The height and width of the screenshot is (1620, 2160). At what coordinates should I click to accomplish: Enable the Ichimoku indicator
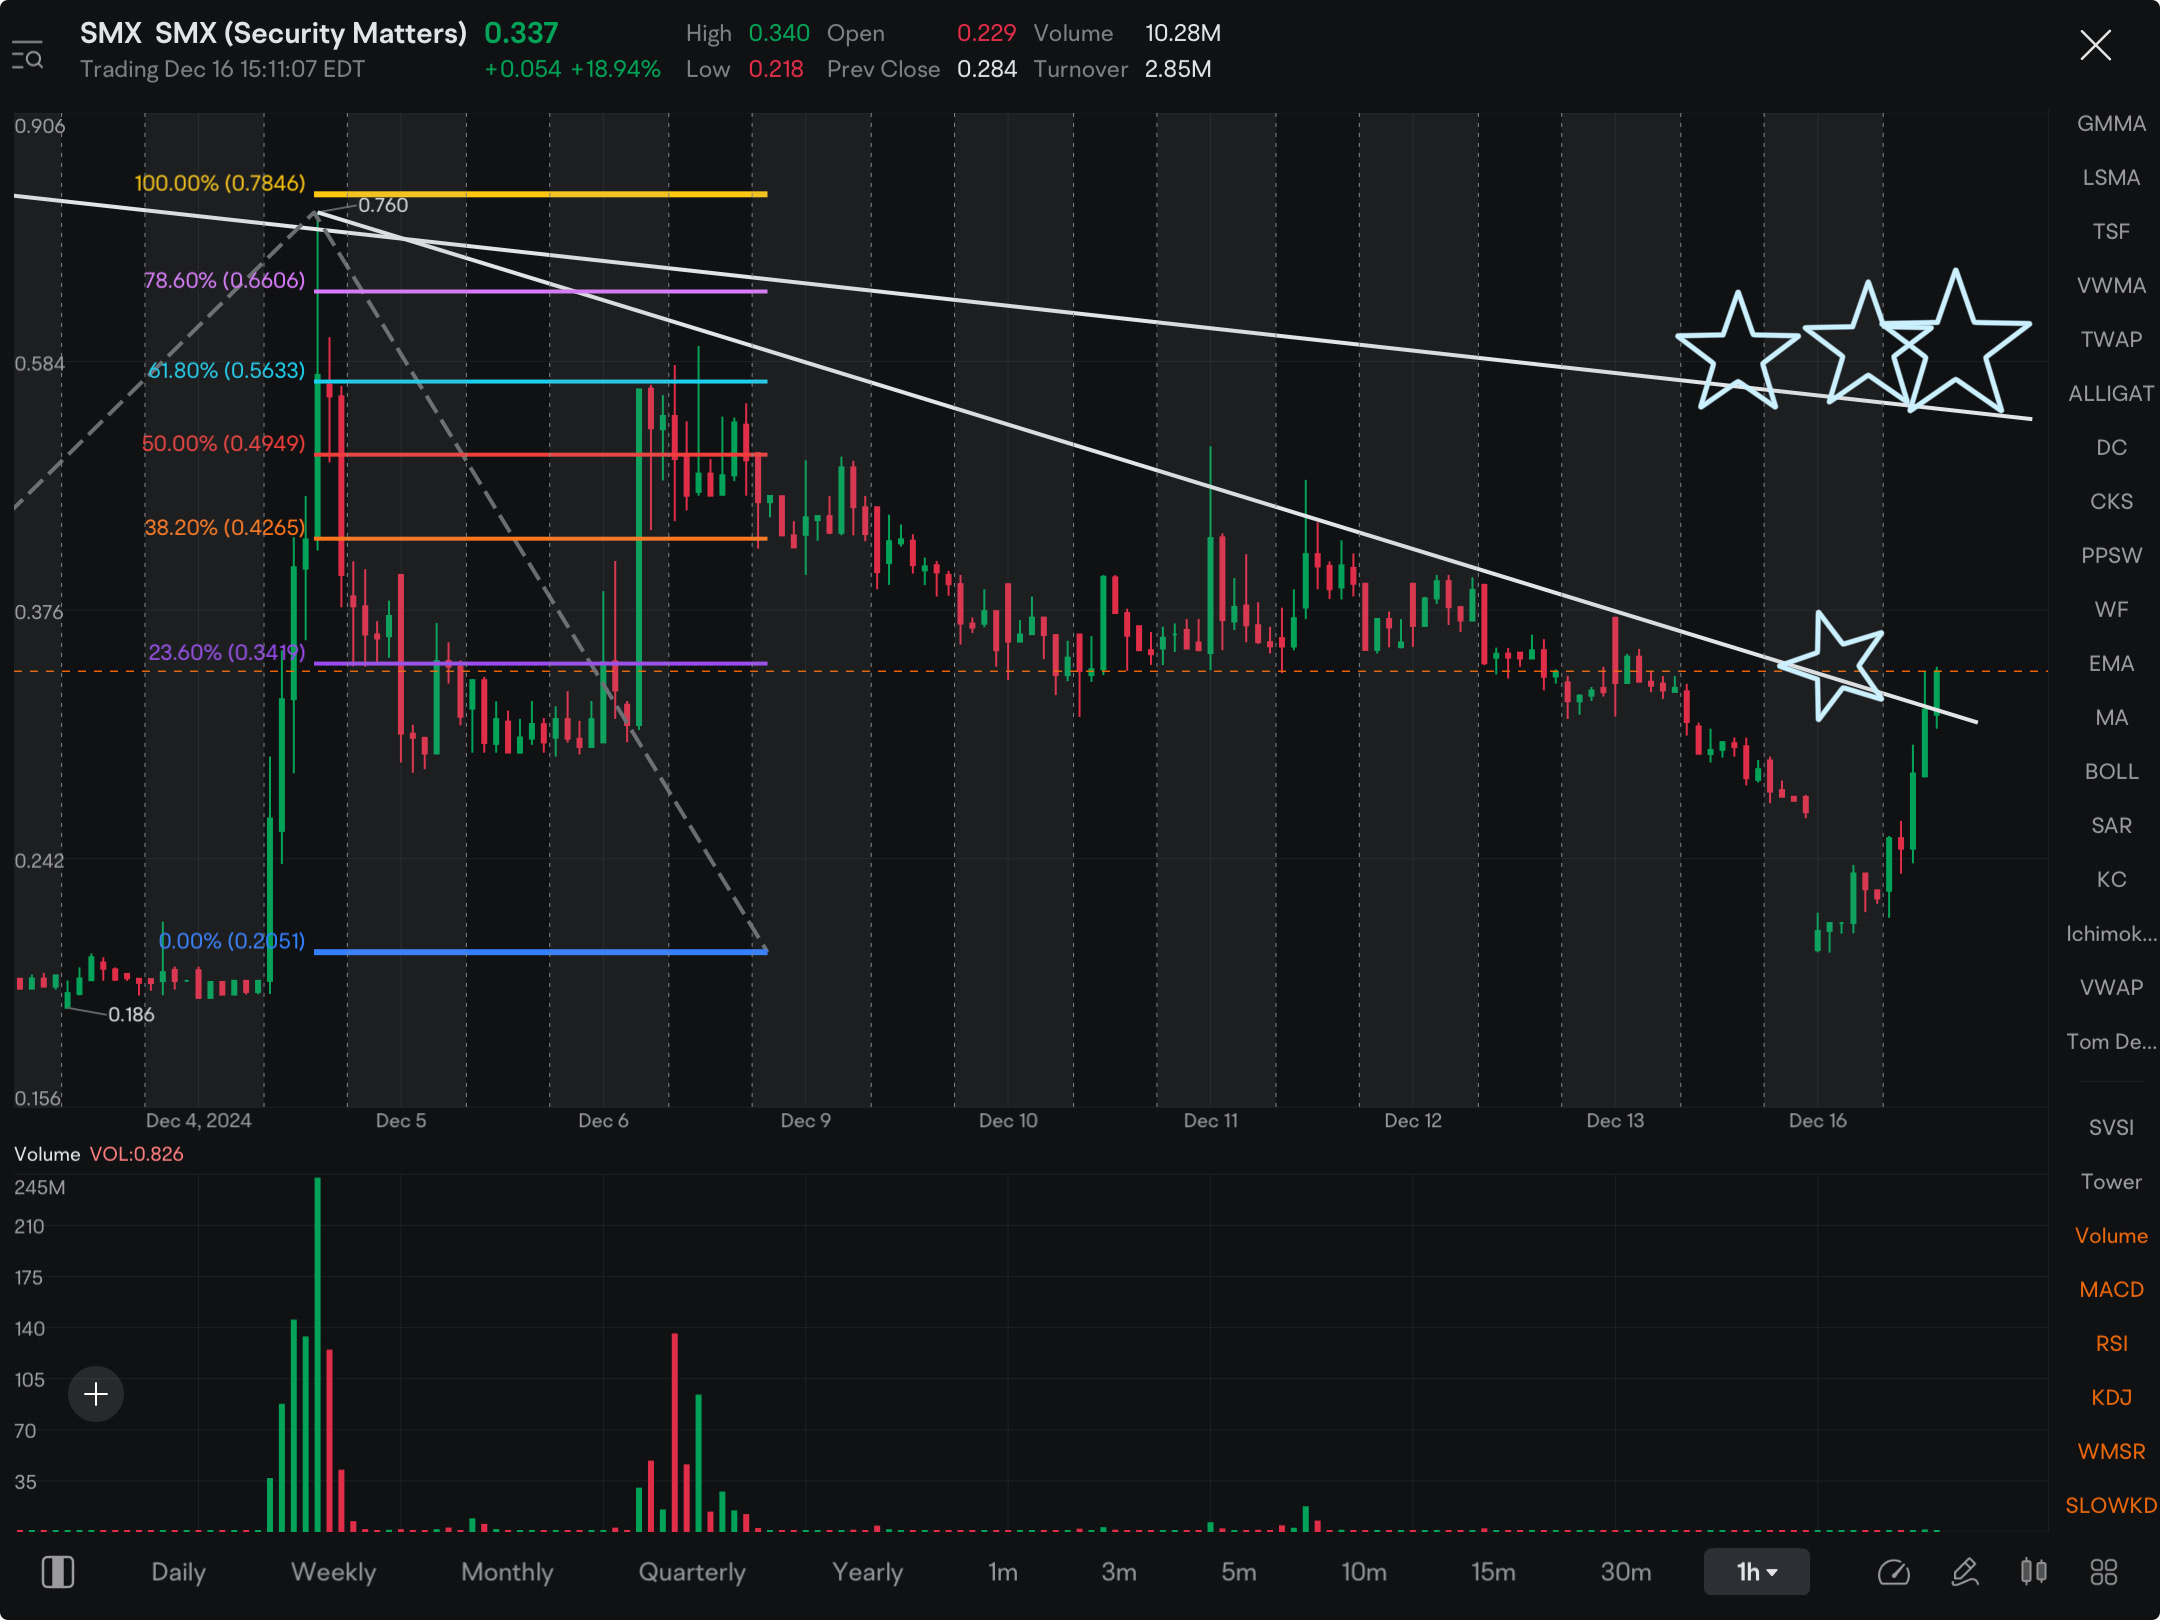pos(2111,934)
